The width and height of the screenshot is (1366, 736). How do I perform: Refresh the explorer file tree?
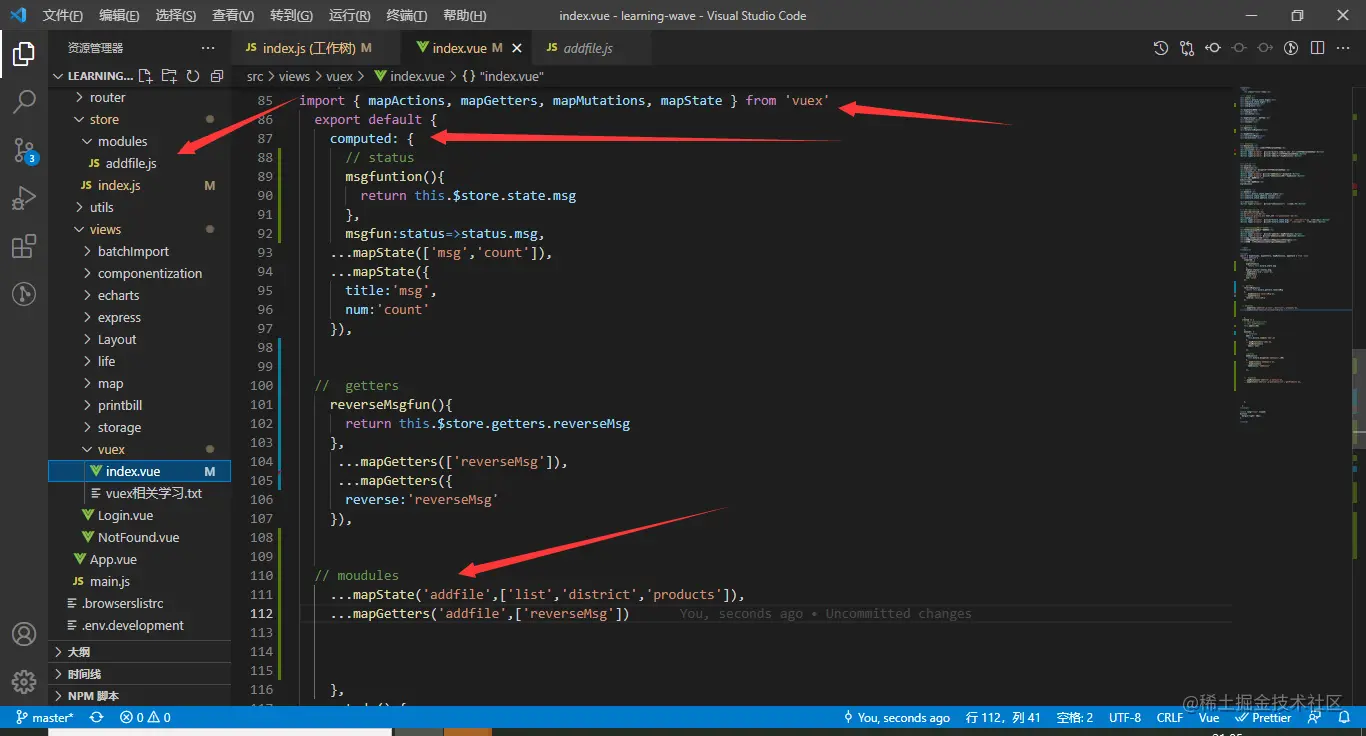(x=192, y=76)
